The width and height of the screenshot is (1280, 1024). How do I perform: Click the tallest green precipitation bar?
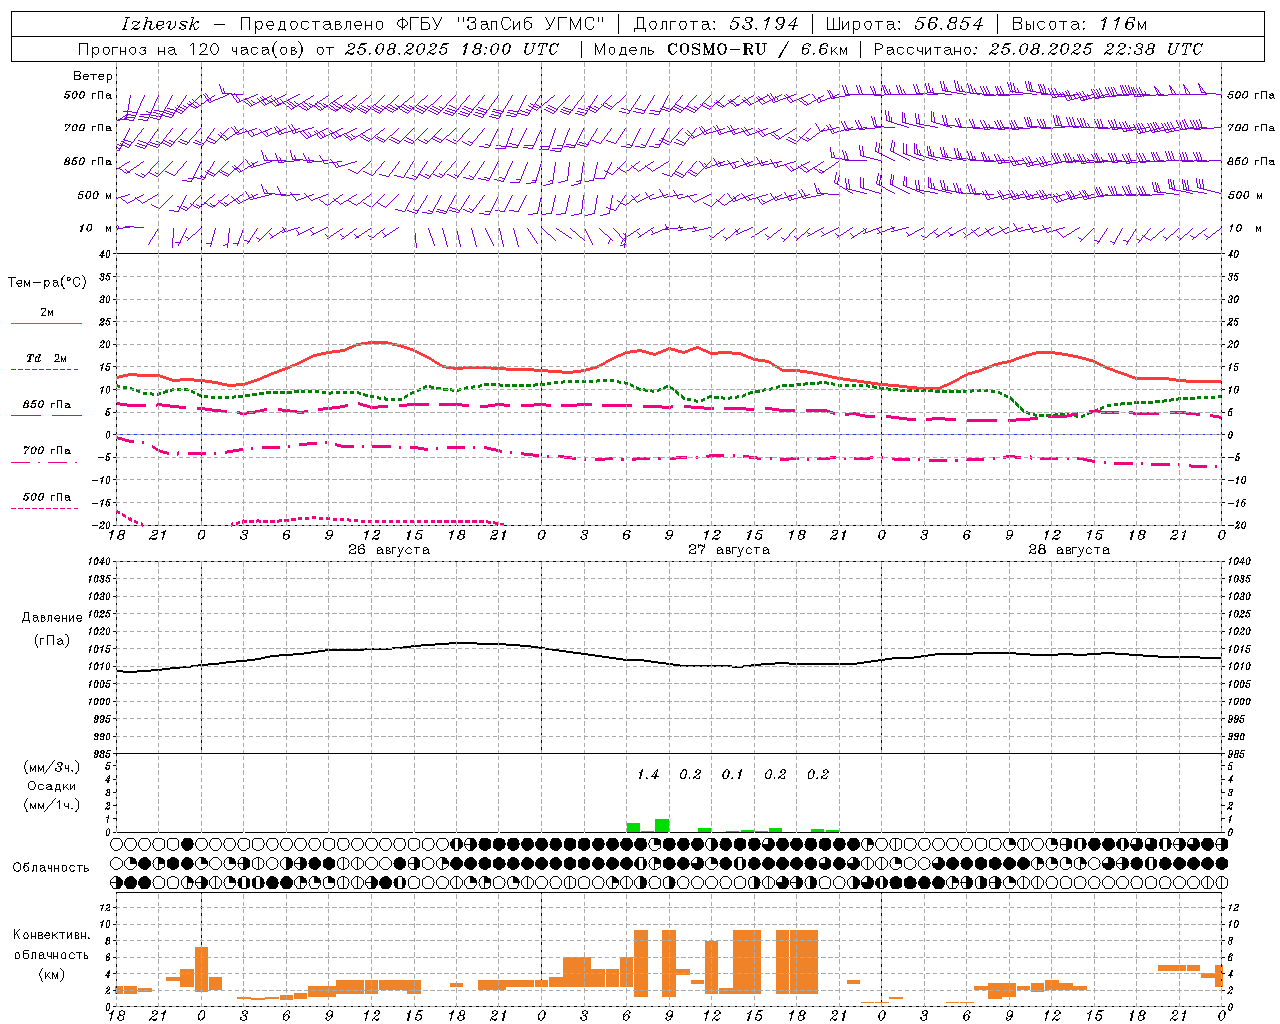pyautogui.click(x=662, y=826)
